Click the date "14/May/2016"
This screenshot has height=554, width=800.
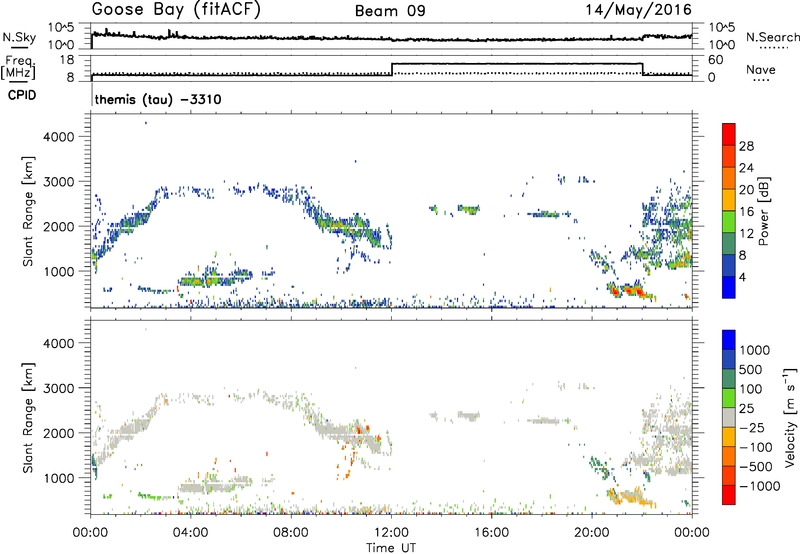(x=638, y=10)
